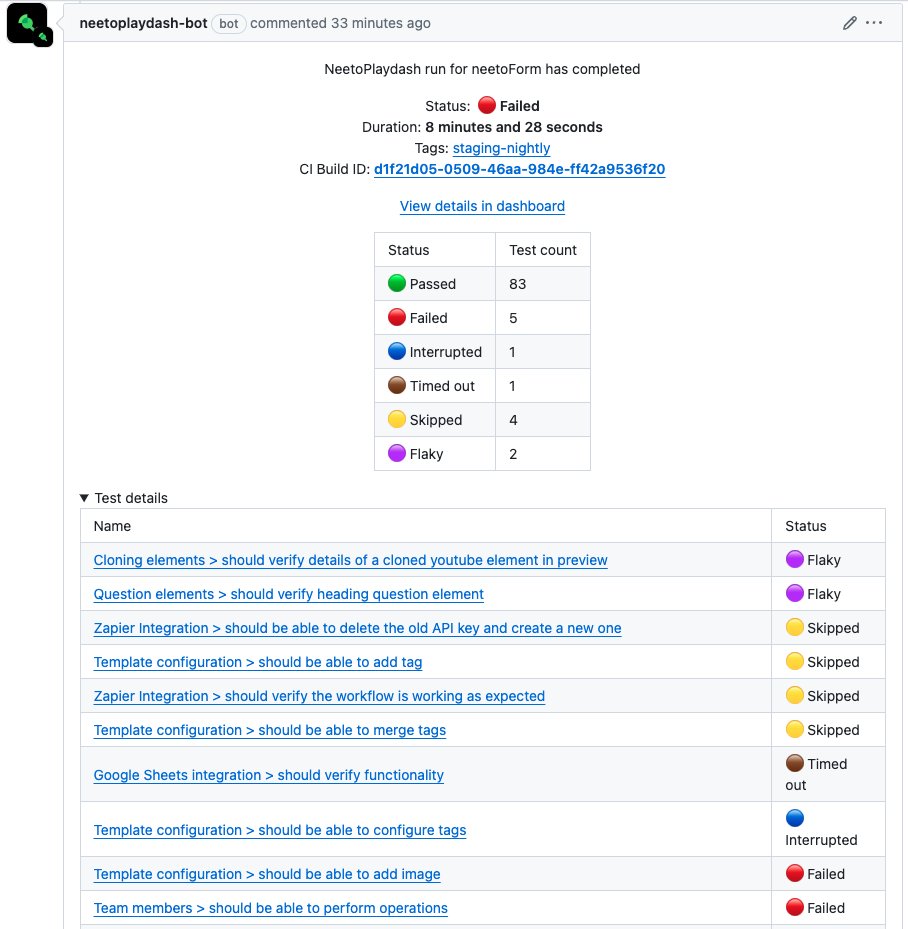Click the Flaky count value 2
The width and height of the screenshot is (908, 929).
pos(513,454)
